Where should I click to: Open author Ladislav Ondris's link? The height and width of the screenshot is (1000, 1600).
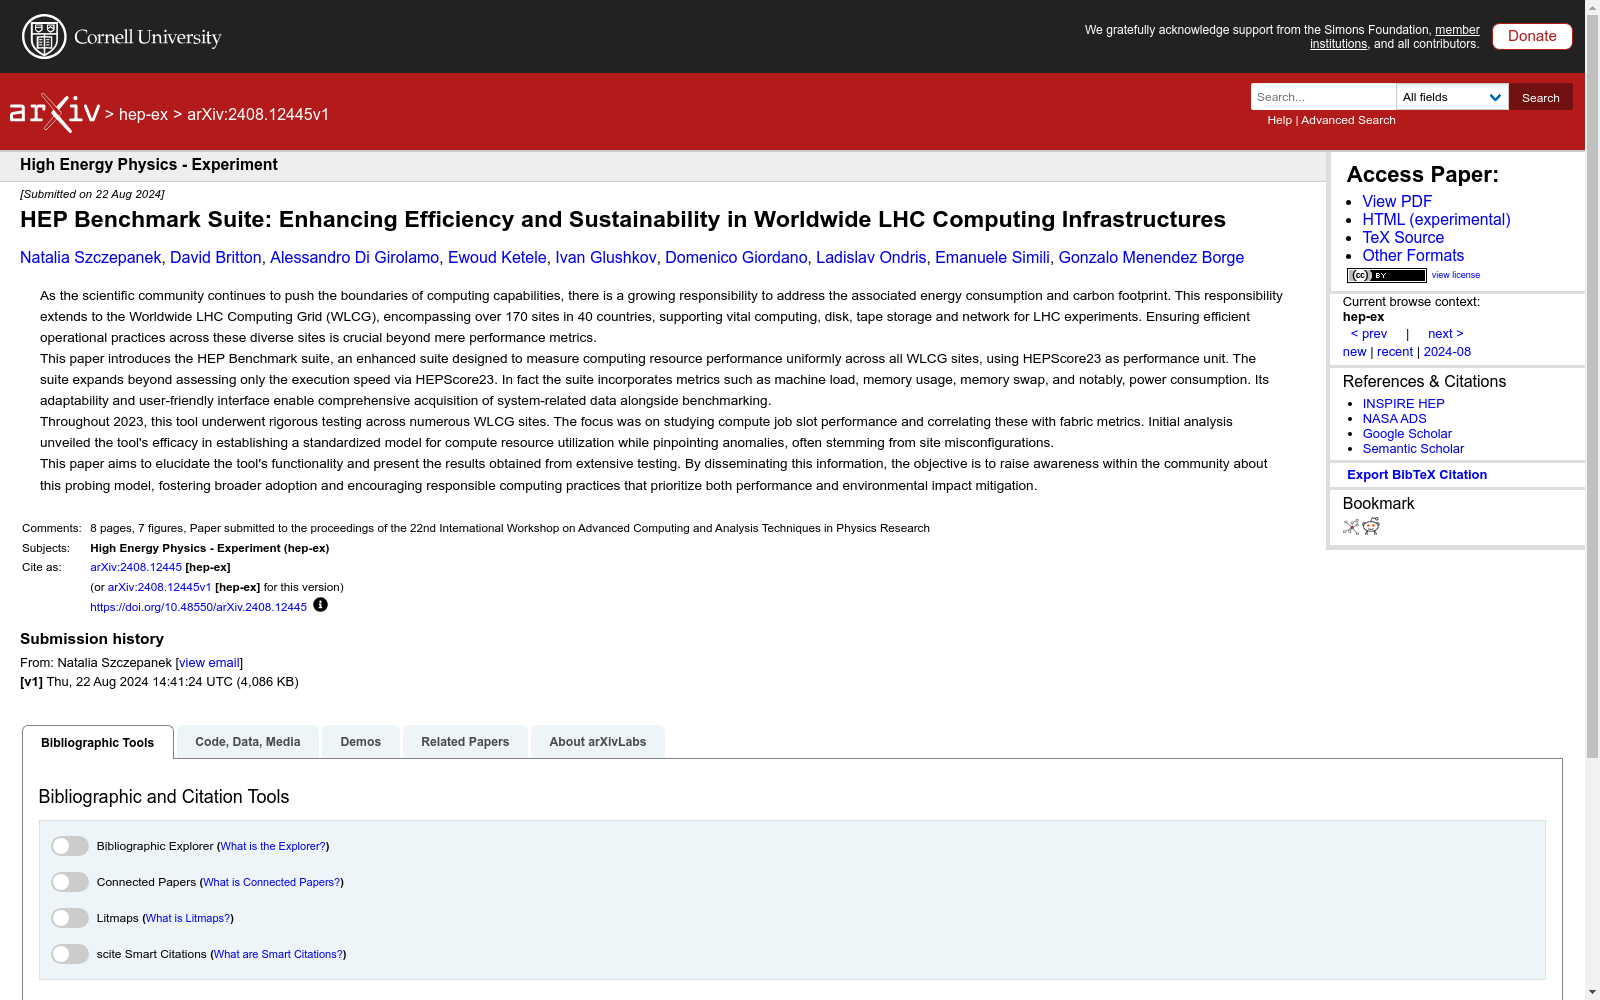(x=871, y=258)
